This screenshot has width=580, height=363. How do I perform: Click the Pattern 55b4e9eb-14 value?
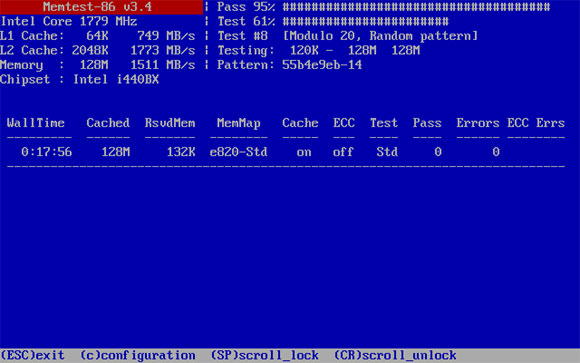322,65
